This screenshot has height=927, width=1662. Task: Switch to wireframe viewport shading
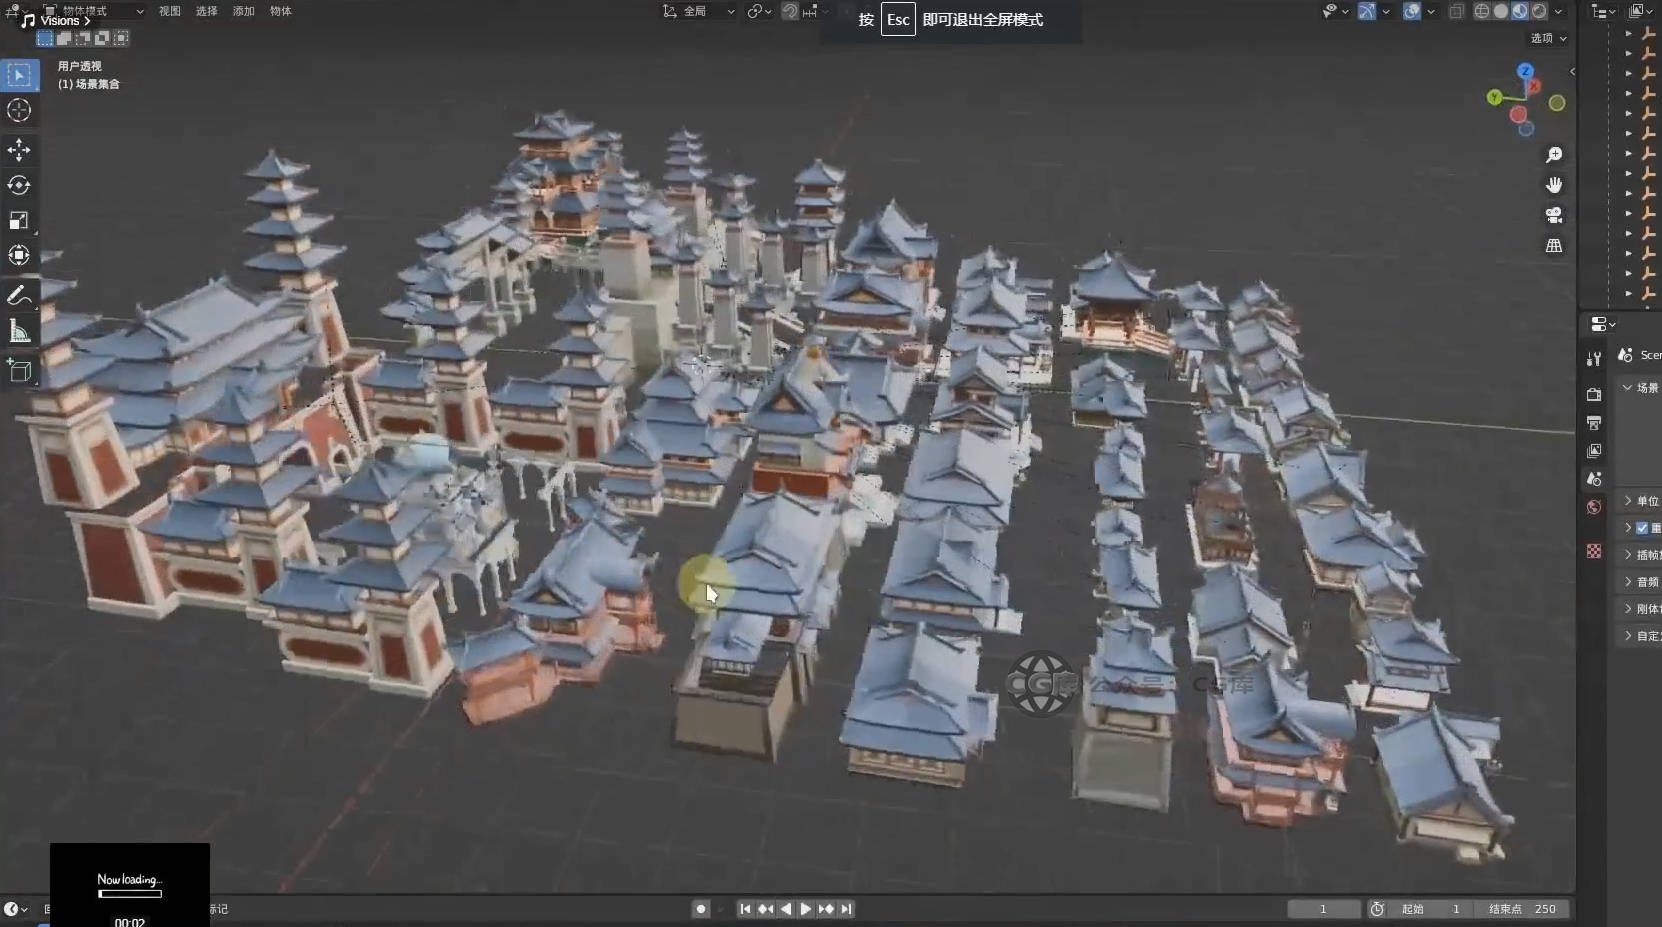point(1482,11)
